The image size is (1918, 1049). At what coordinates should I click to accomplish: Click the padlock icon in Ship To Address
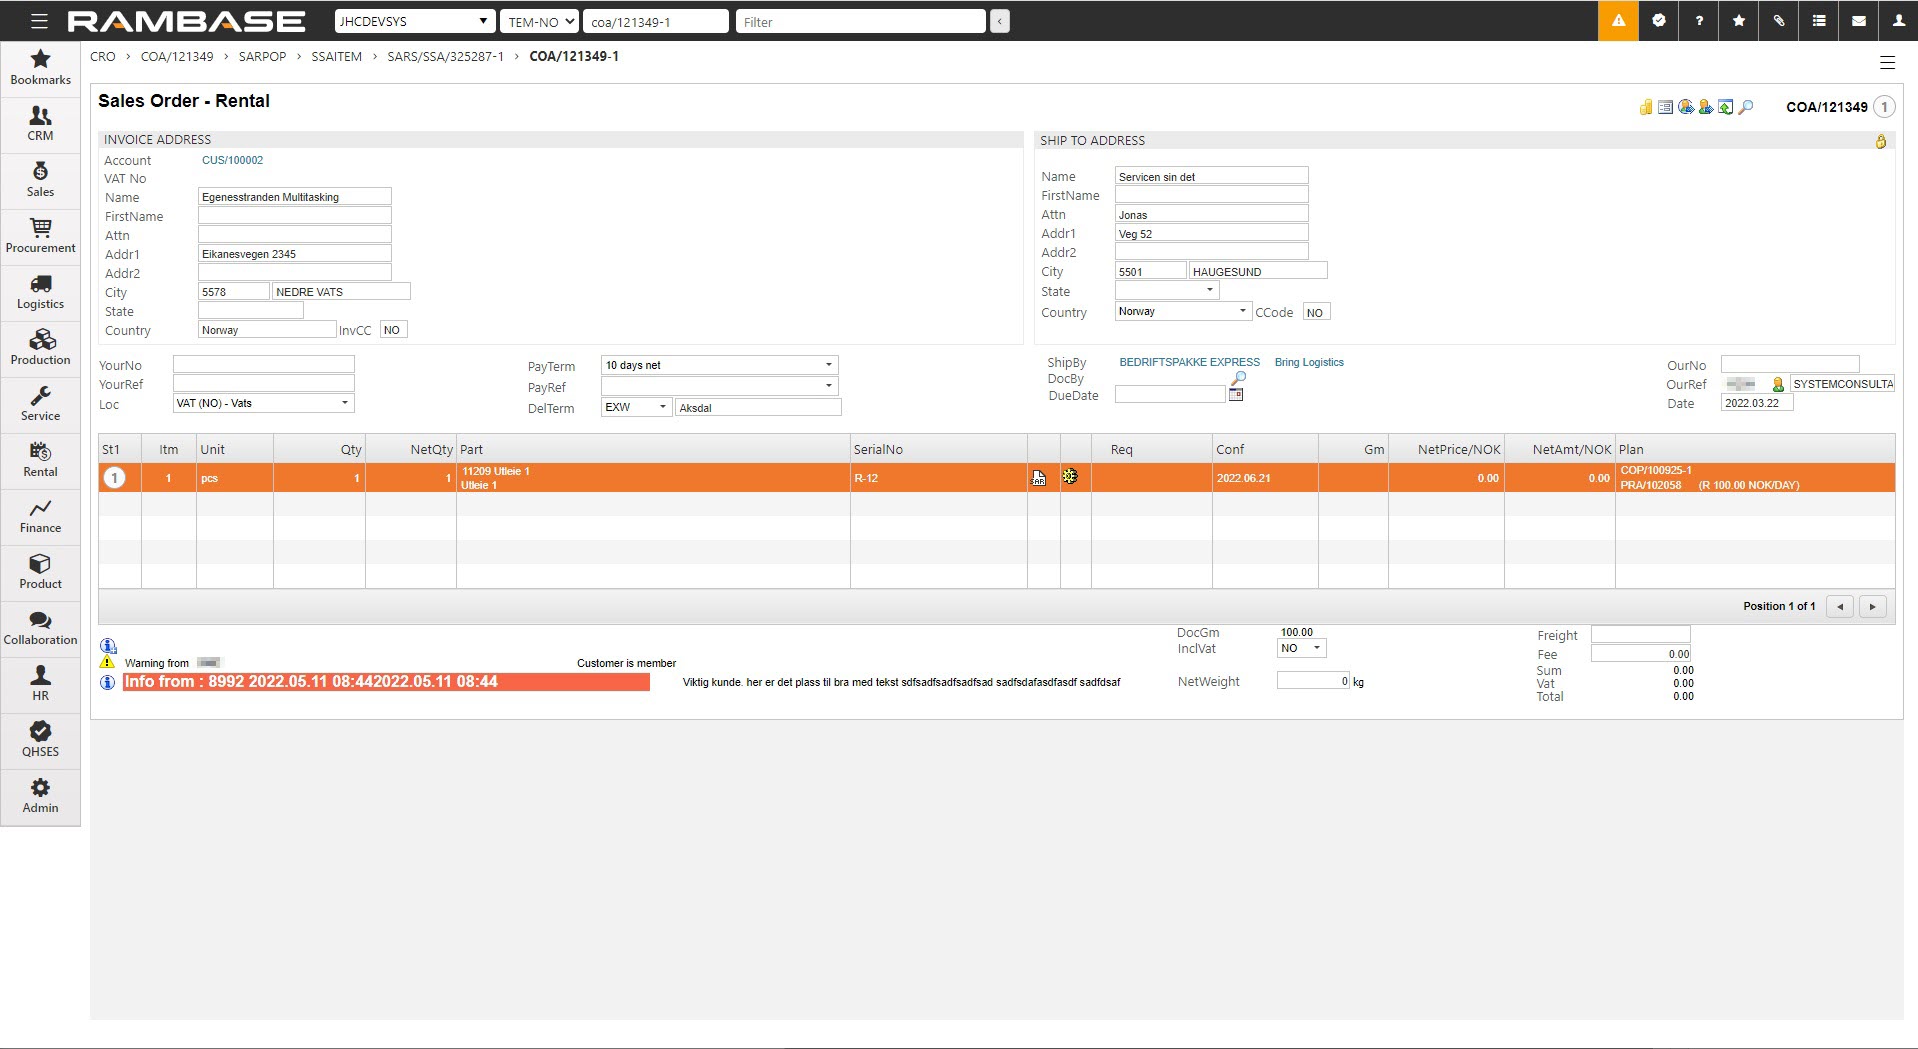[x=1880, y=142]
